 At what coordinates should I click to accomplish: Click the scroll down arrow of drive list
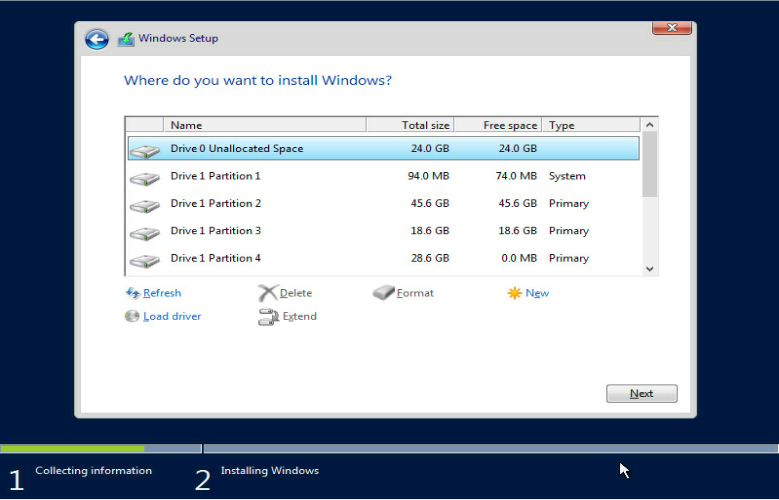pyautogui.click(x=649, y=269)
